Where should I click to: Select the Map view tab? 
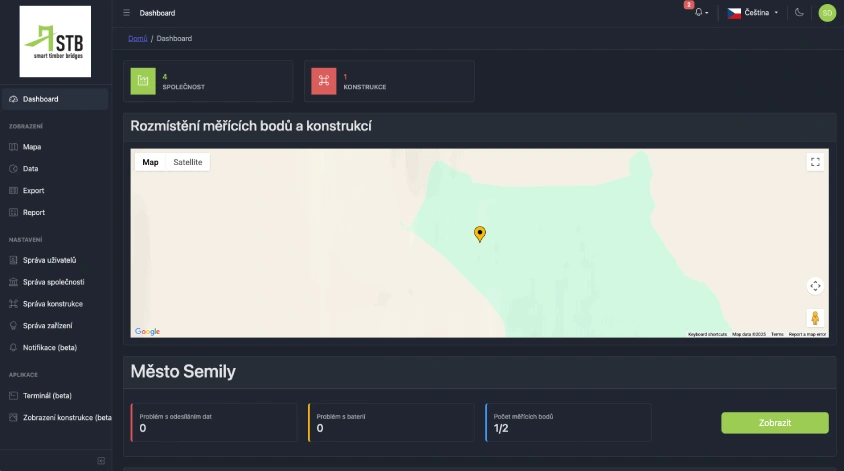[x=150, y=162]
